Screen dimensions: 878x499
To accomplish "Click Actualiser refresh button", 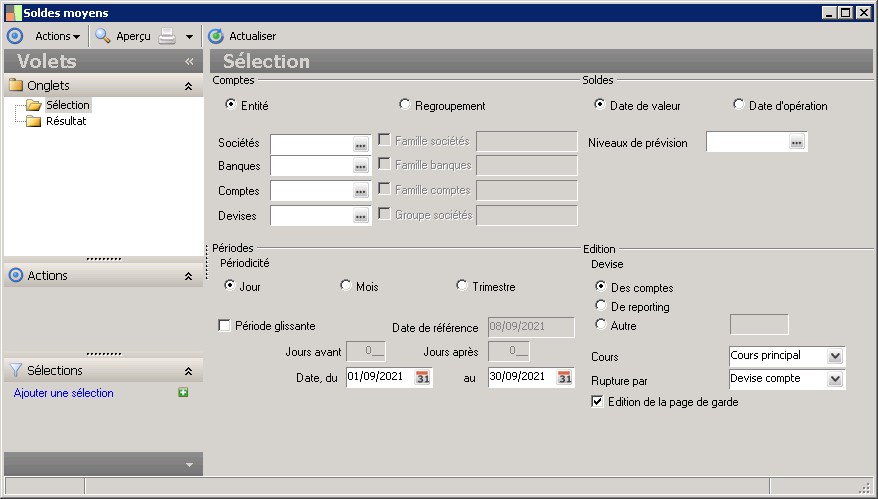I will coord(242,36).
